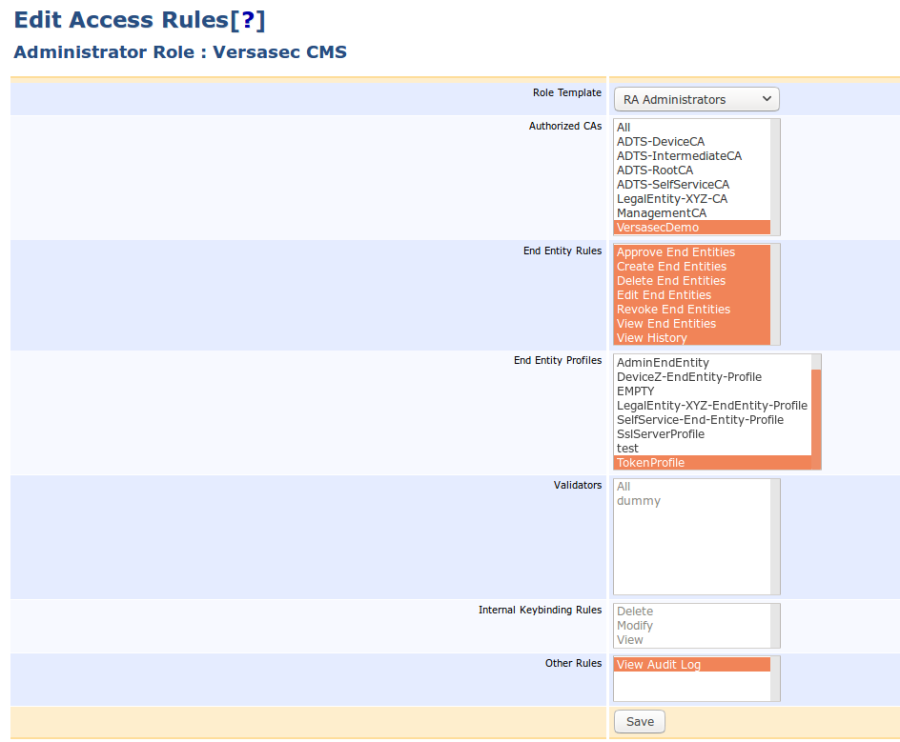This screenshot has height=742, width=900.
Task: Select the SslServerProfile entry
Action: point(656,434)
